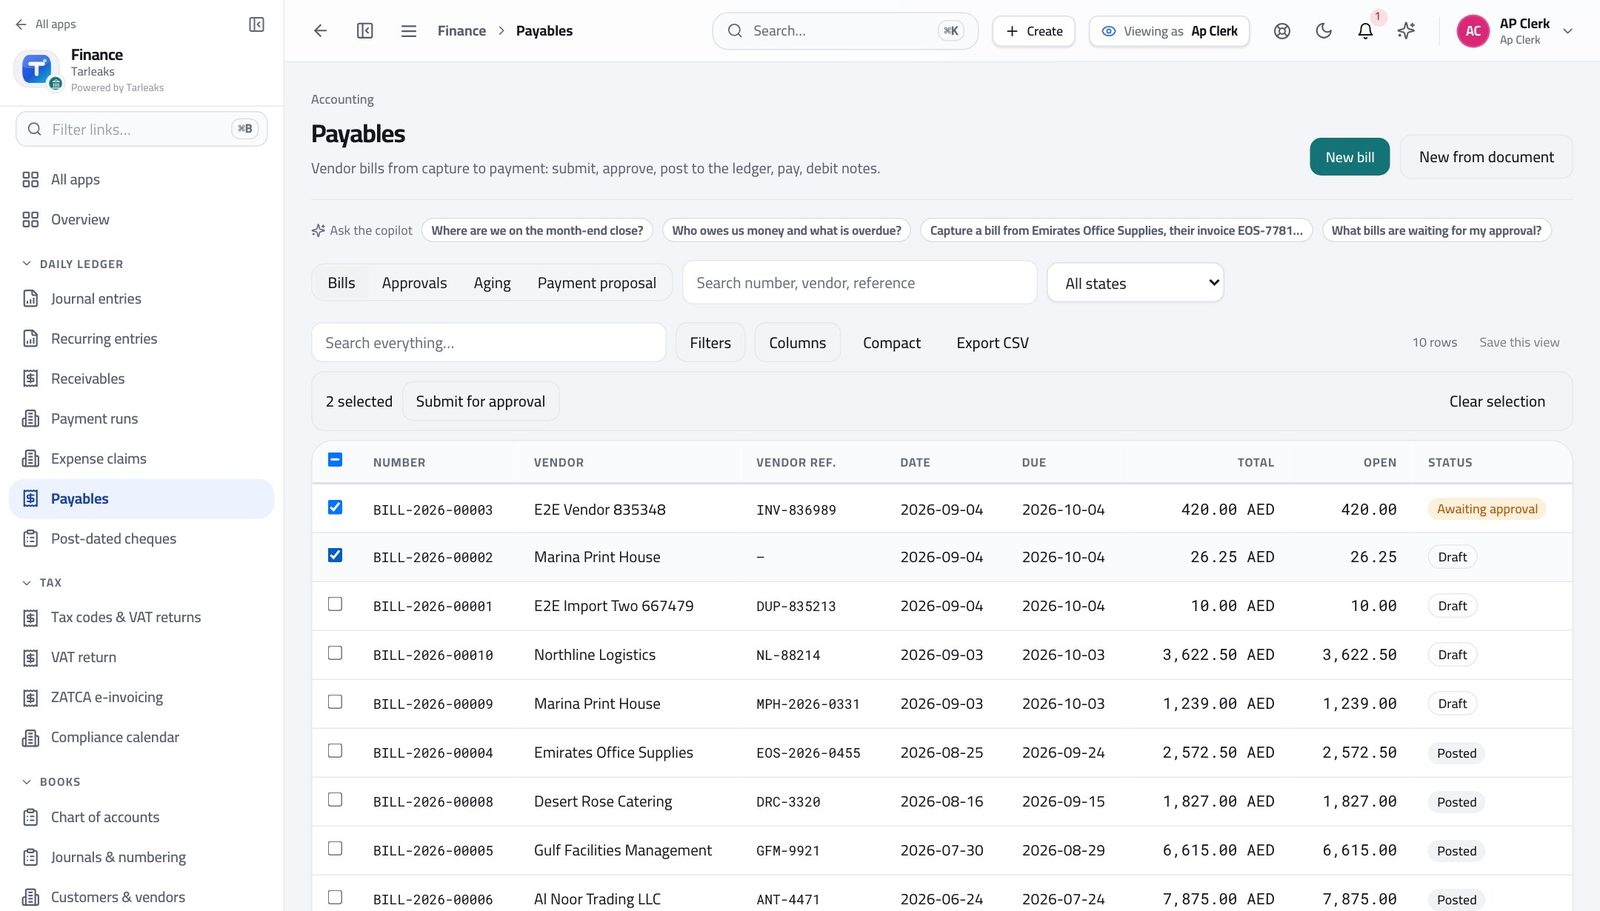Open the Create menu

1034,31
